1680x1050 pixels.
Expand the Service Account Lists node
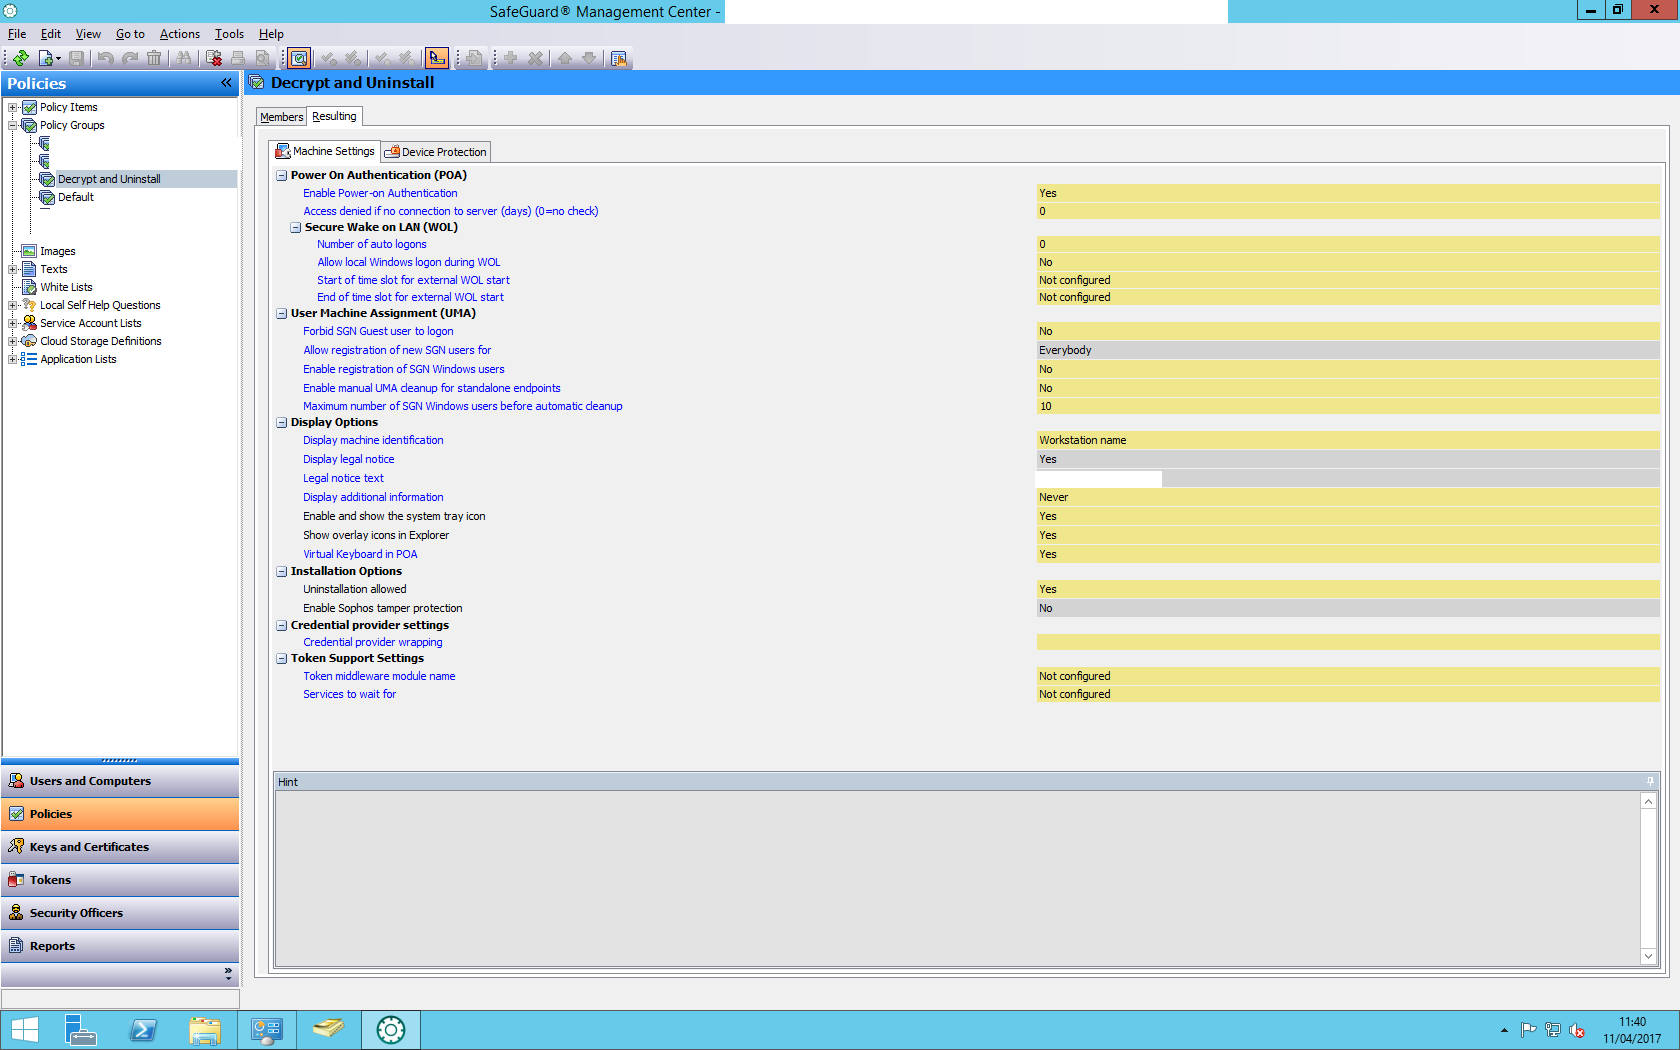(x=13, y=323)
